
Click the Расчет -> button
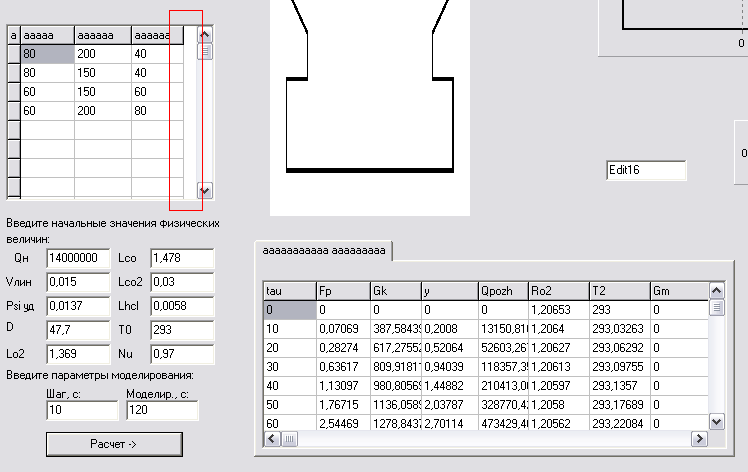coord(114,444)
